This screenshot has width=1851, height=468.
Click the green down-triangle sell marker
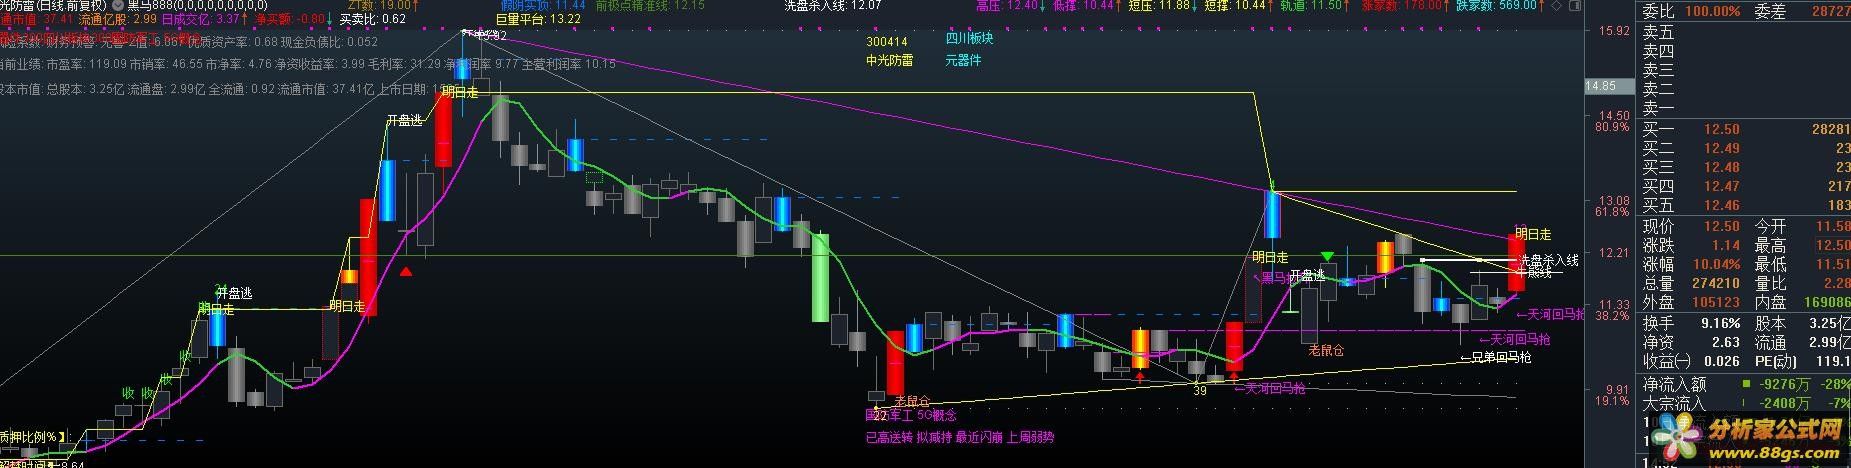1327,258
